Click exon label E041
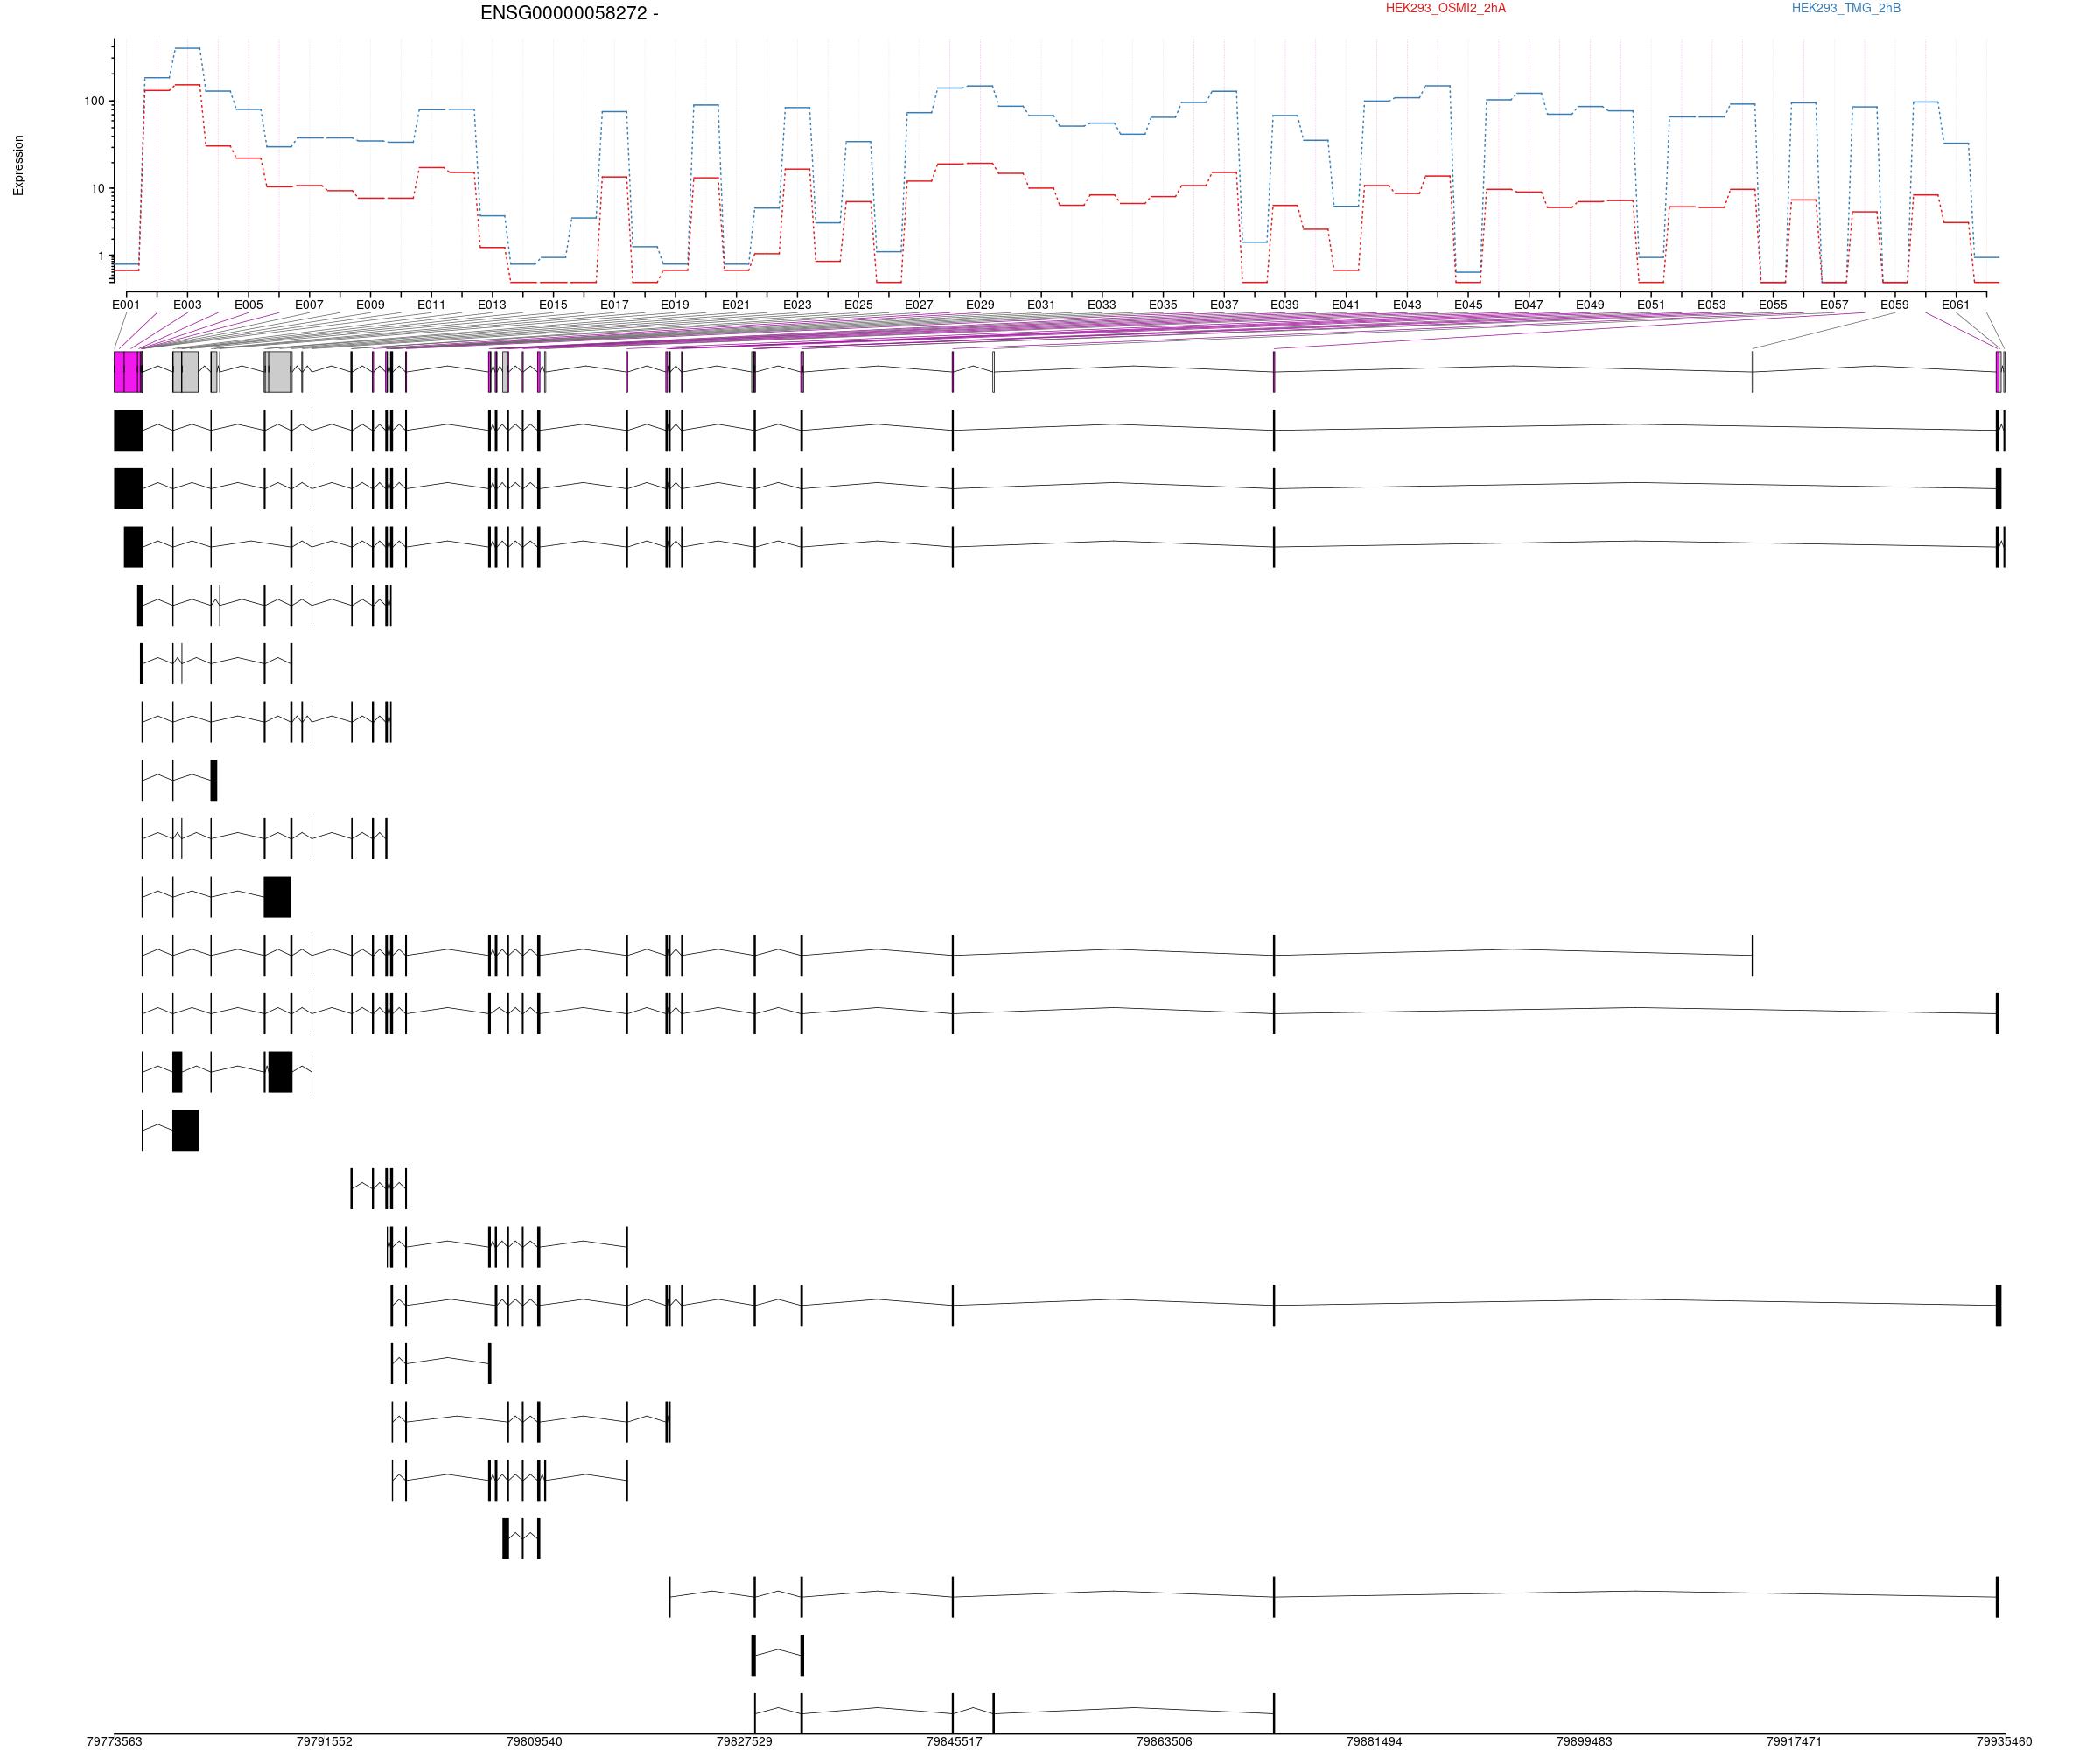The image size is (2100, 1758). pyautogui.click(x=1346, y=304)
